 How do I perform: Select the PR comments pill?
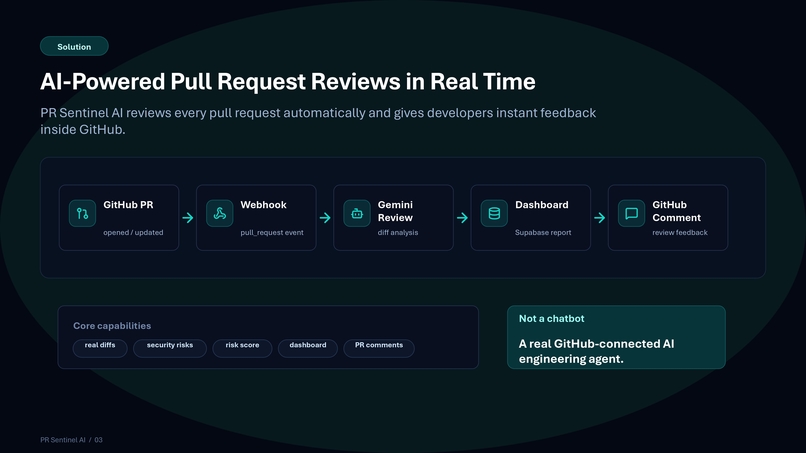tap(379, 348)
